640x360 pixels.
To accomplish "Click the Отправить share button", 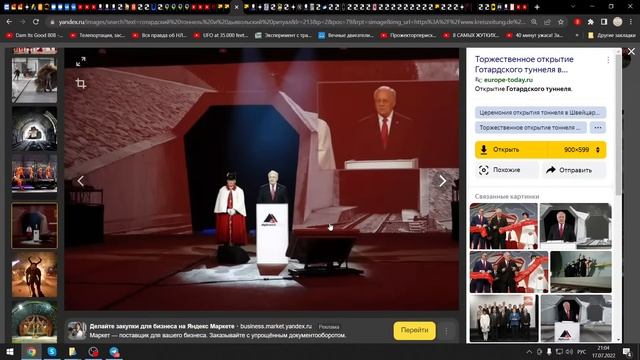I will pos(574,170).
